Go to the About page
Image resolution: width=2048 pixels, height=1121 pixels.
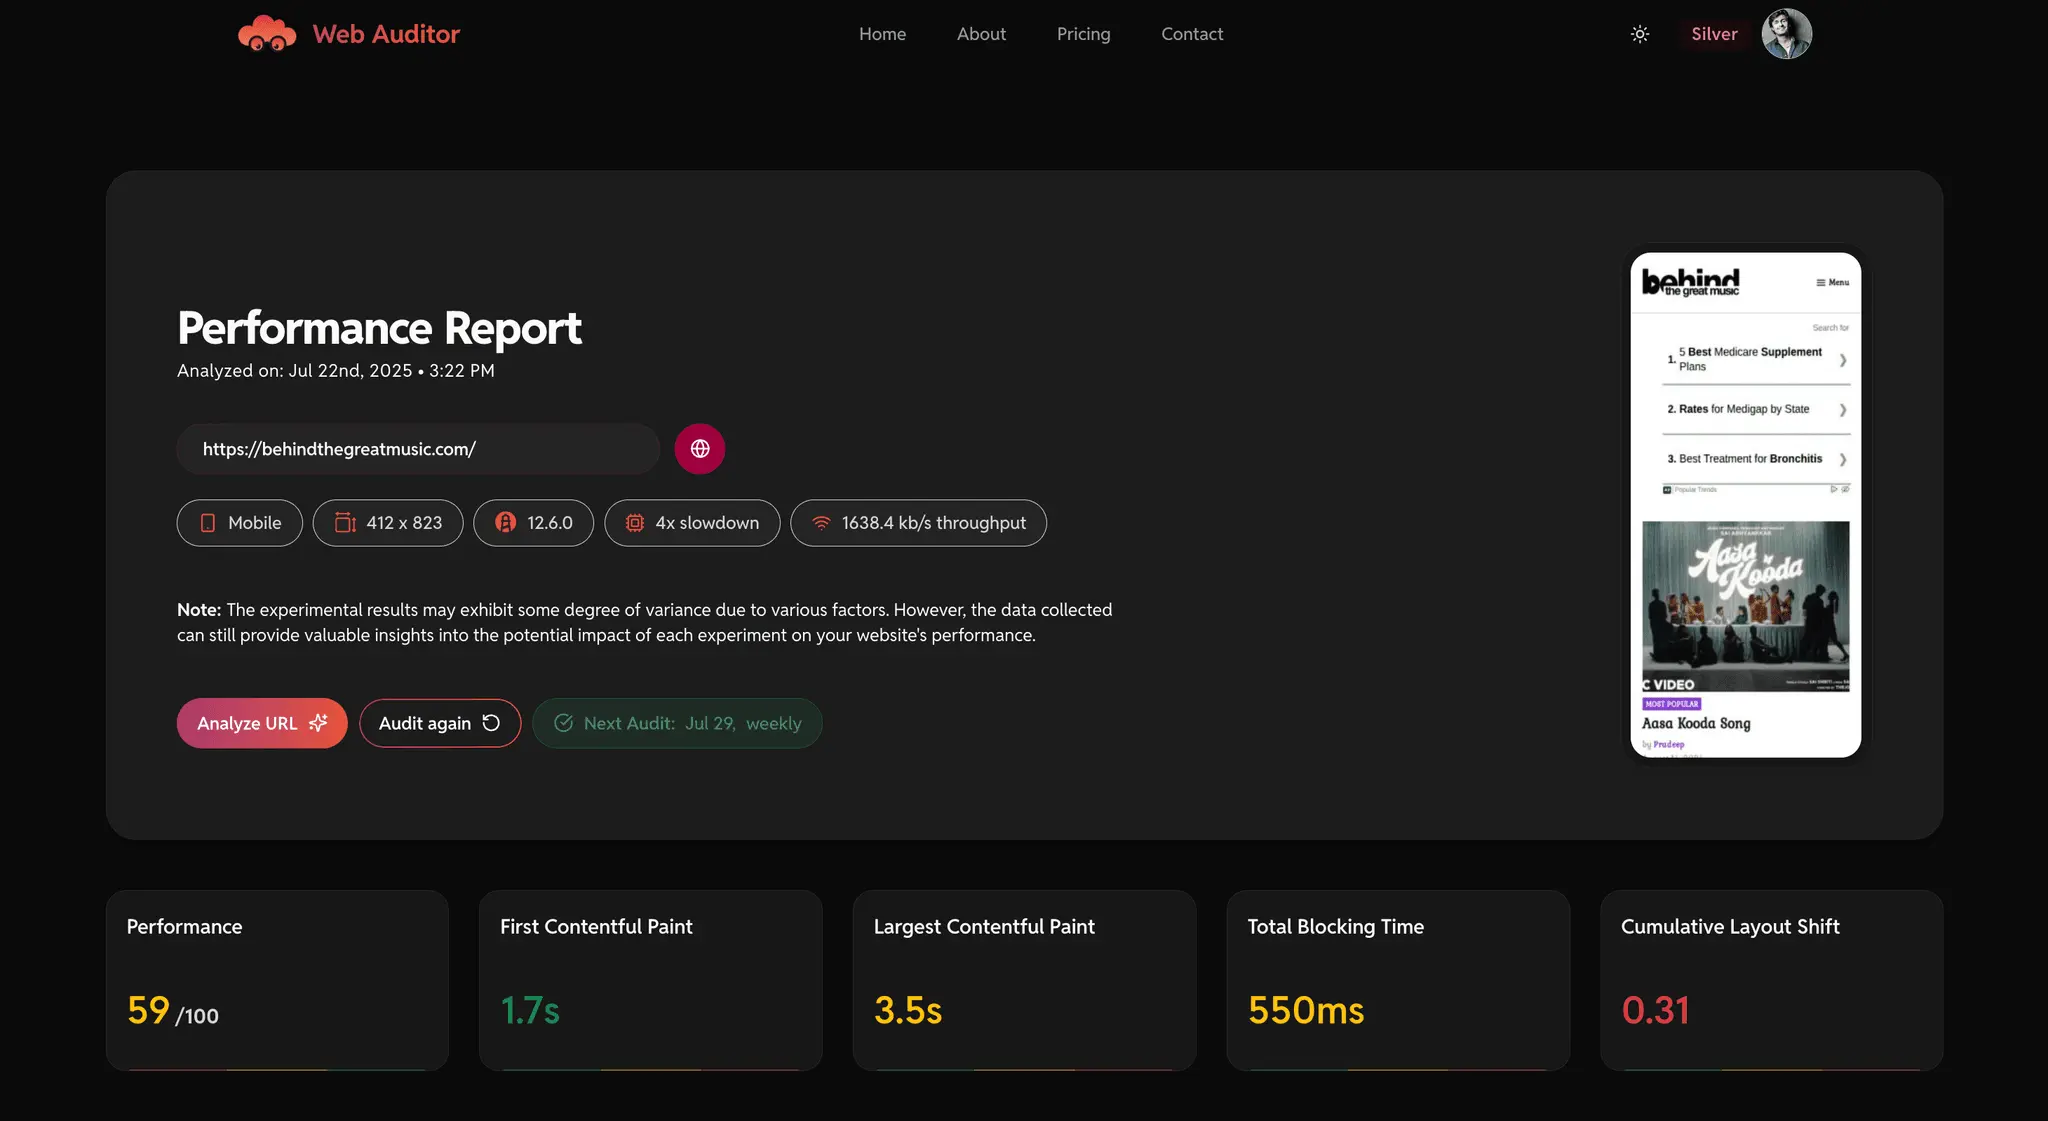[x=981, y=34]
